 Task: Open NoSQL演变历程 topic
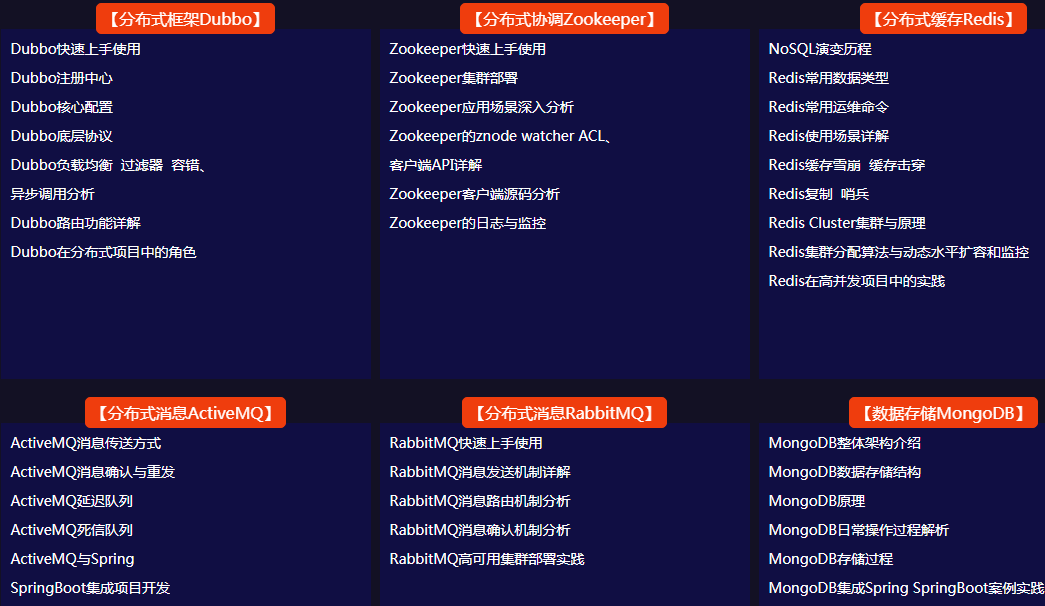(x=820, y=49)
